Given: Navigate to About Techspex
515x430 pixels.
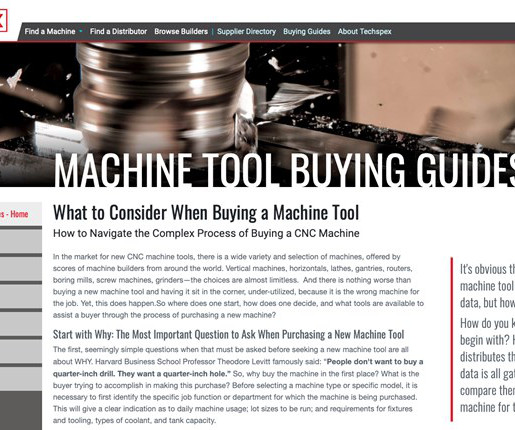Looking at the screenshot, I should [364, 31].
